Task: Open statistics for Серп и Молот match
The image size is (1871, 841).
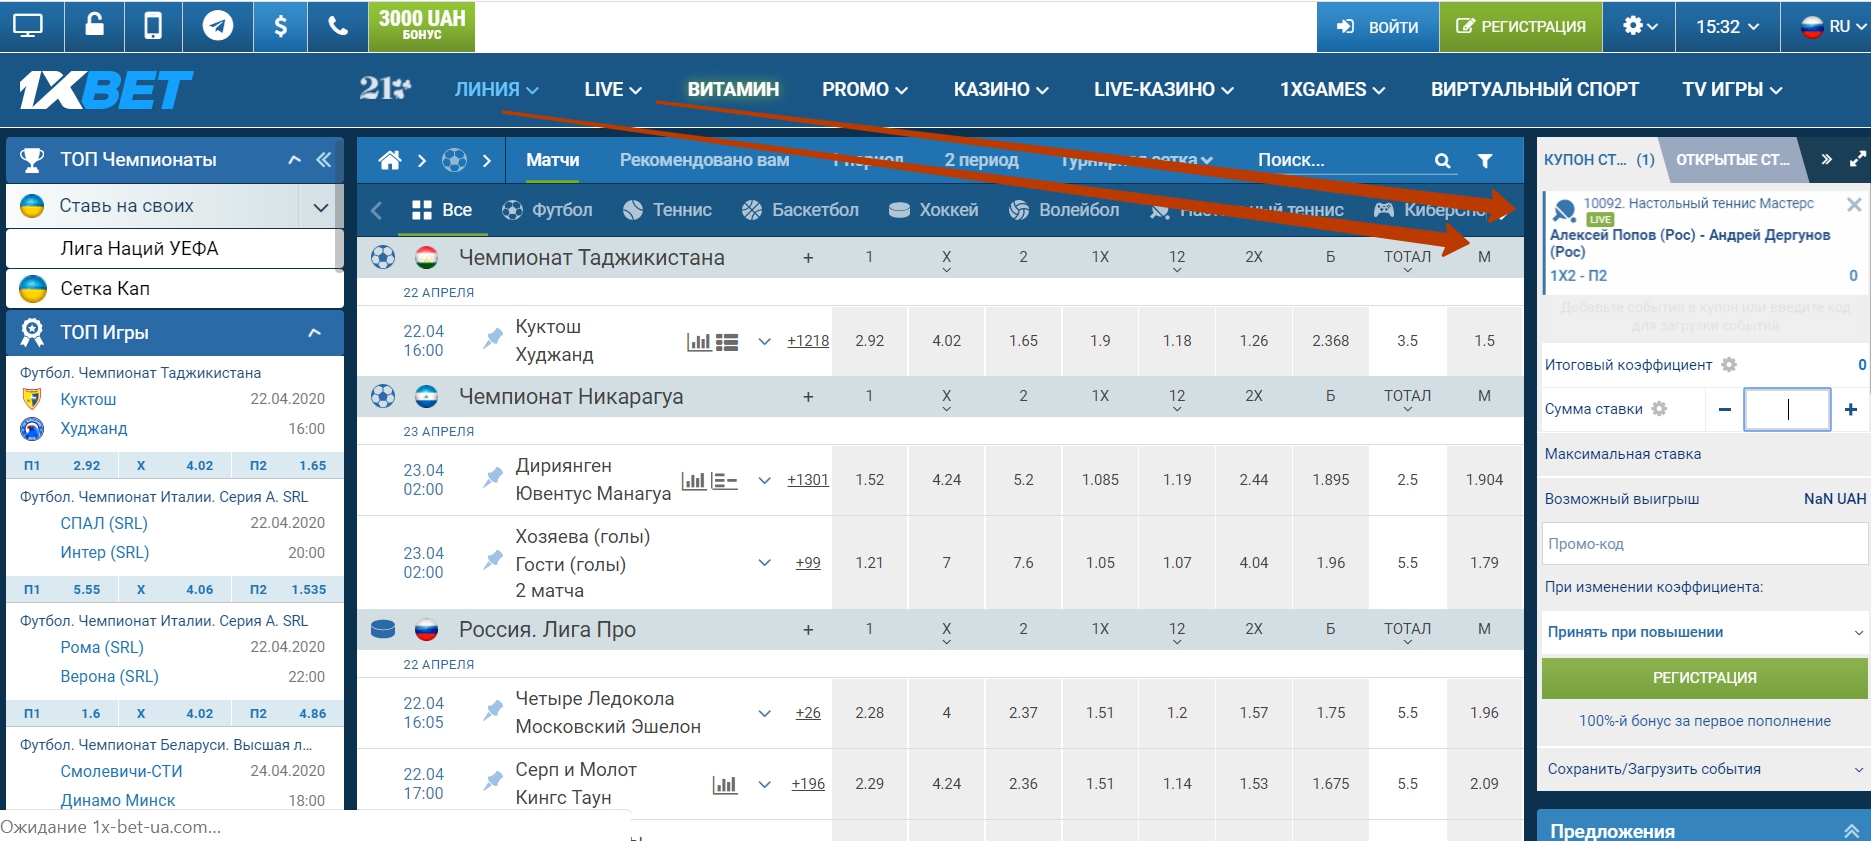Action: click(725, 785)
